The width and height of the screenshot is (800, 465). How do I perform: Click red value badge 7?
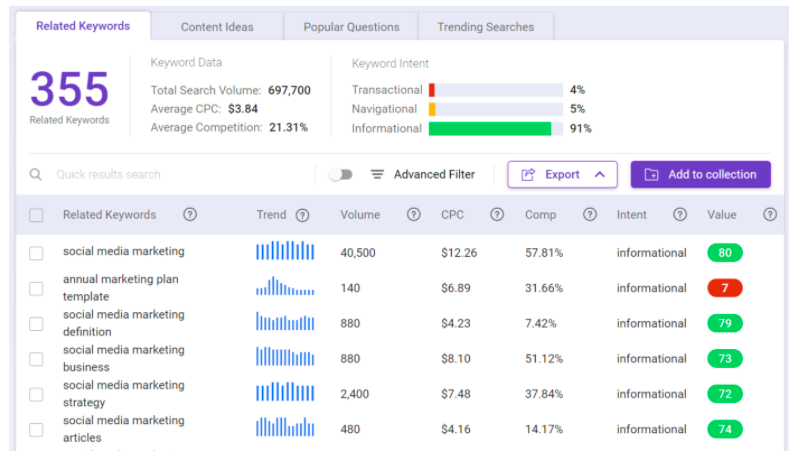724,288
